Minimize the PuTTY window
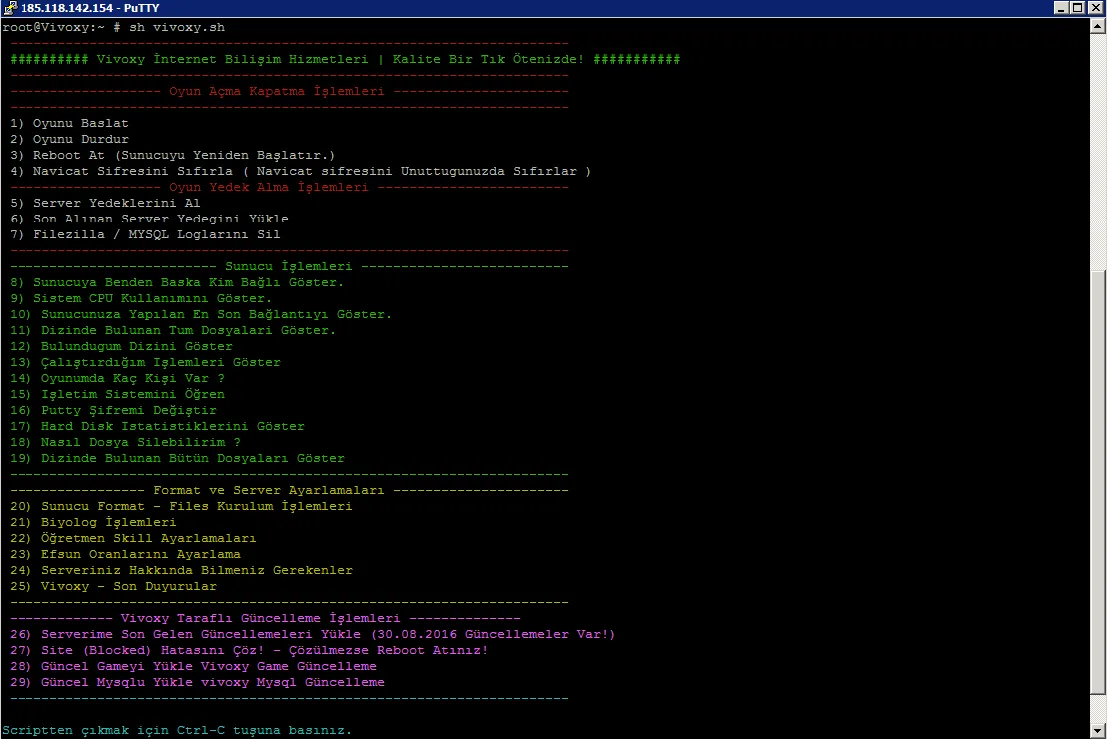The width and height of the screenshot is (1107, 739). pyautogui.click(x=1061, y=8)
